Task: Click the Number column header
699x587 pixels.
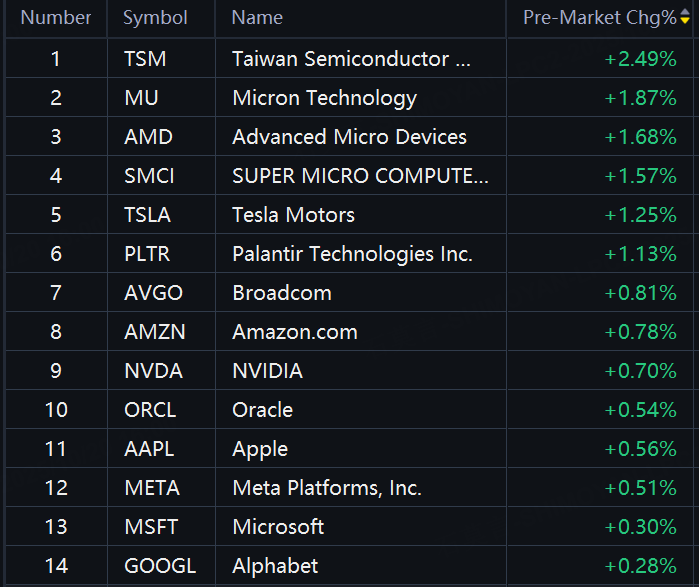Action: click(56, 18)
